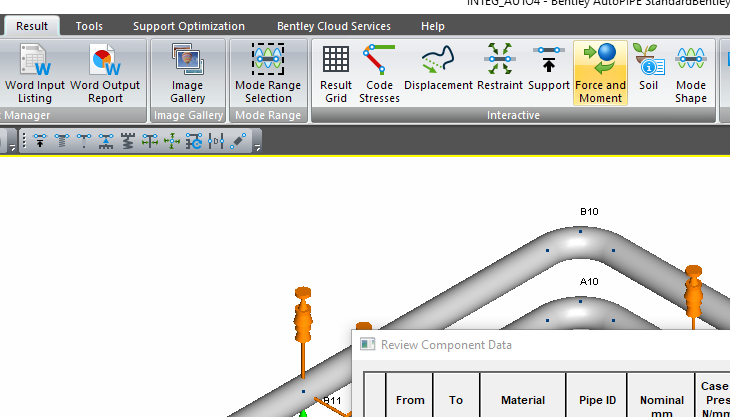The height and width of the screenshot is (417, 730).
Task: Open the Support Optimization tab
Action: click(189, 26)
